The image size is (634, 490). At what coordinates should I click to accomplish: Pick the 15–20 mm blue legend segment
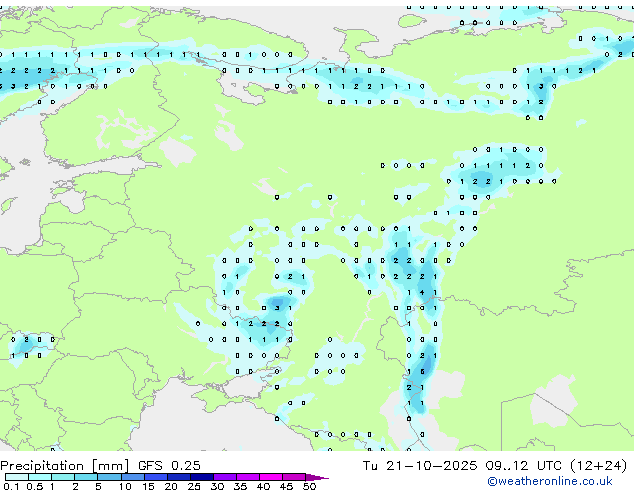[156, 477]
